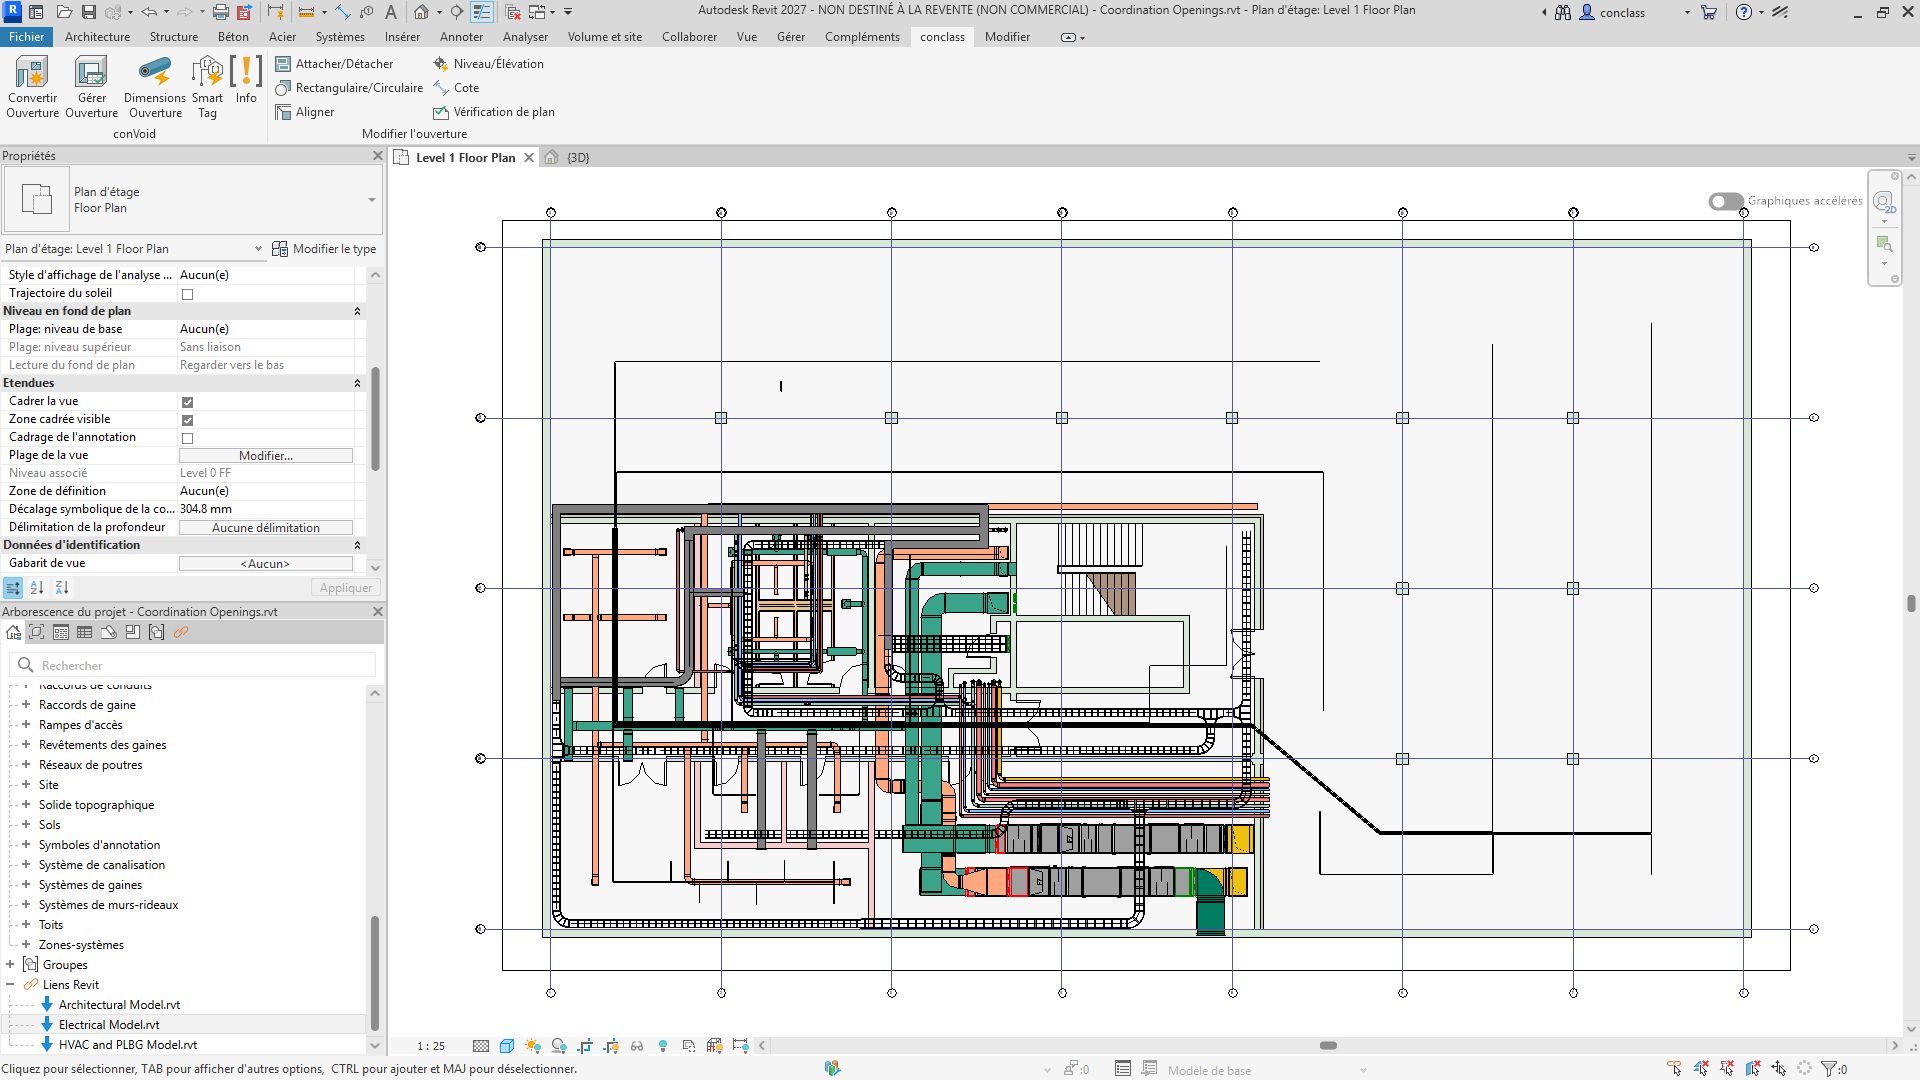
Task: Activate the Smart Tag tool
Action: coord(207,87)
